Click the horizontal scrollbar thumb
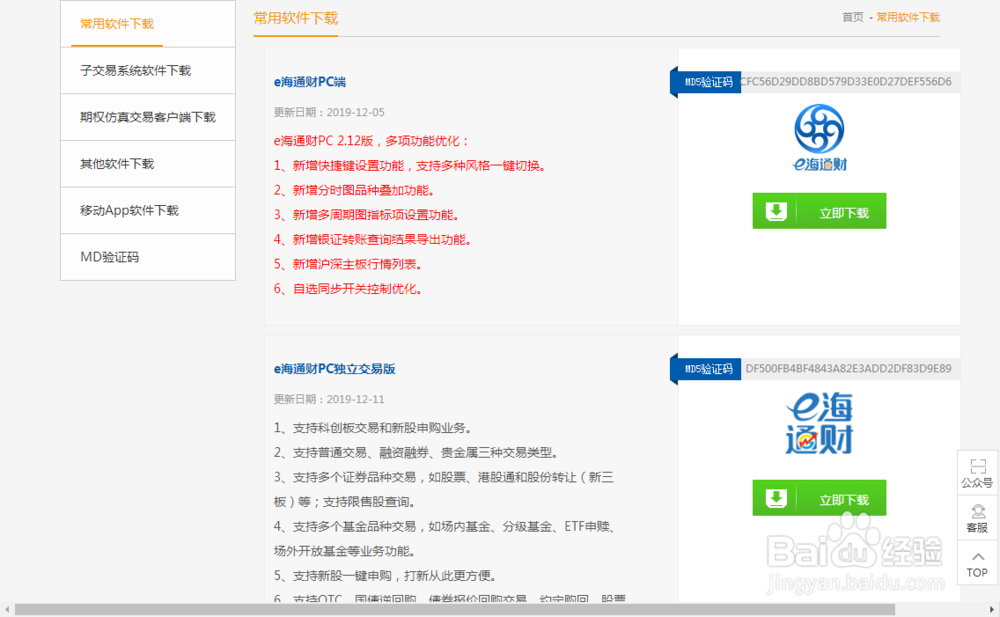Image resolution: width=1000 pixels, height=617 pixels. [454, 610]
